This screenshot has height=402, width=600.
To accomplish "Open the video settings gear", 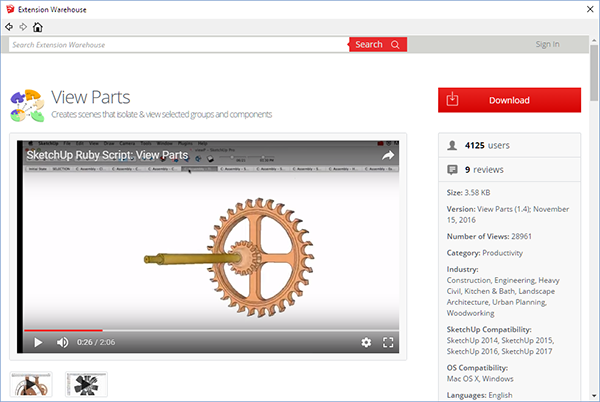I will coord(366,342).
